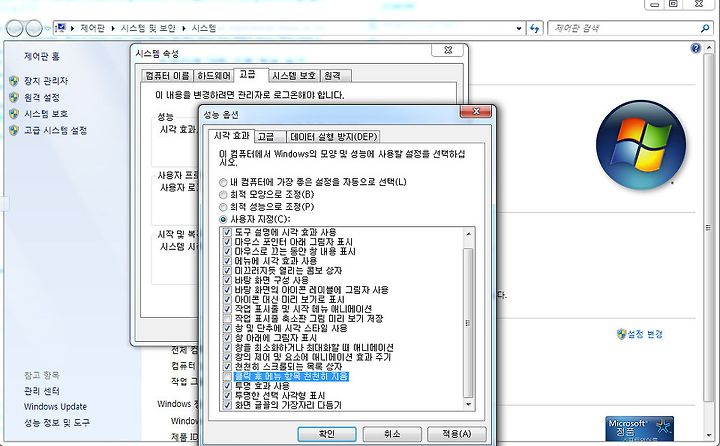Click up arrow of visual effects list scrollbar
Image resolution: width=720 pixels, height=446 pixels.
click(468, 234)
